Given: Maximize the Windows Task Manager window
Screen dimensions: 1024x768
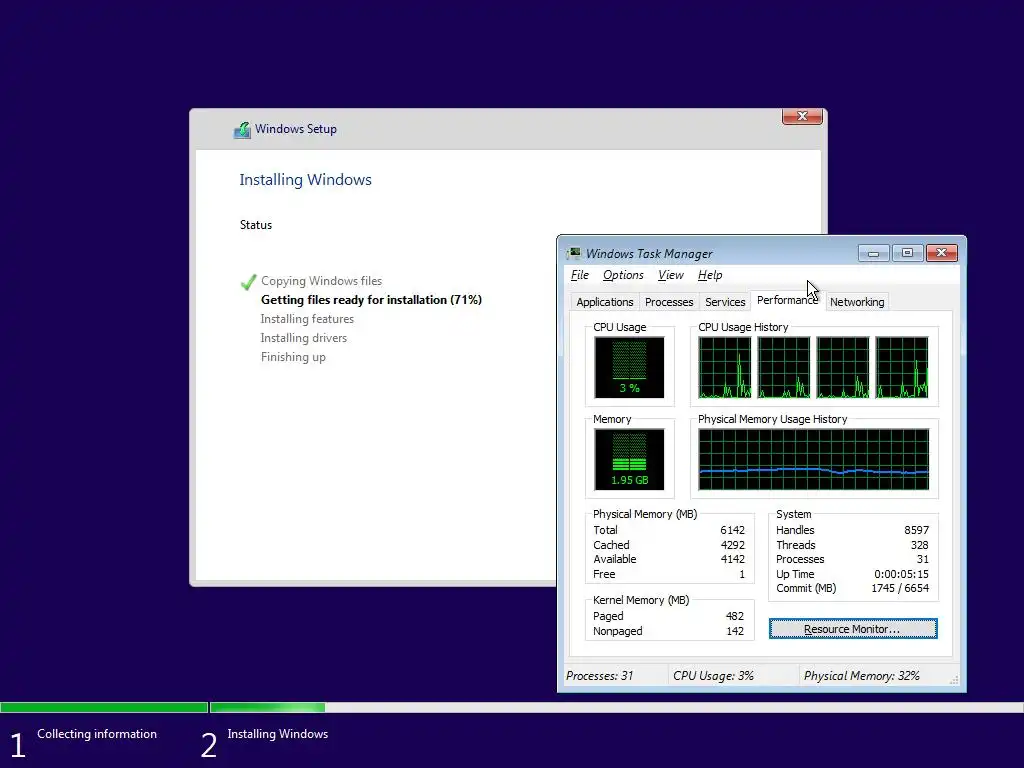Looking at the screenshot, I should [x=907, y=253].
